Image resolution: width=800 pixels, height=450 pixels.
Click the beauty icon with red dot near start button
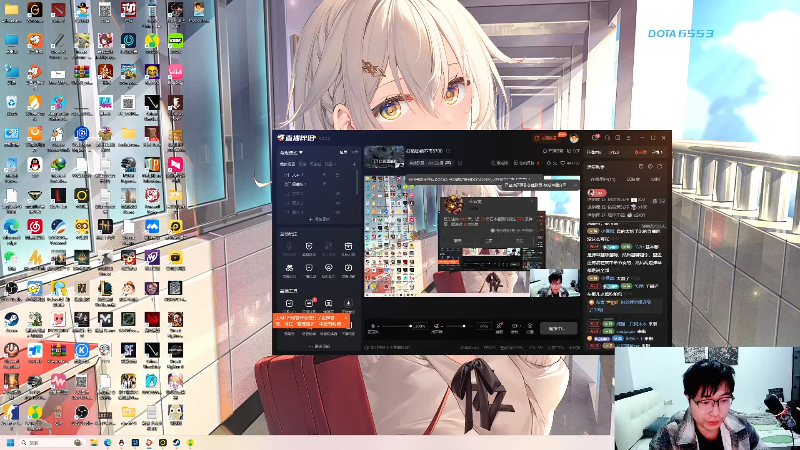(x=499, y=327)
